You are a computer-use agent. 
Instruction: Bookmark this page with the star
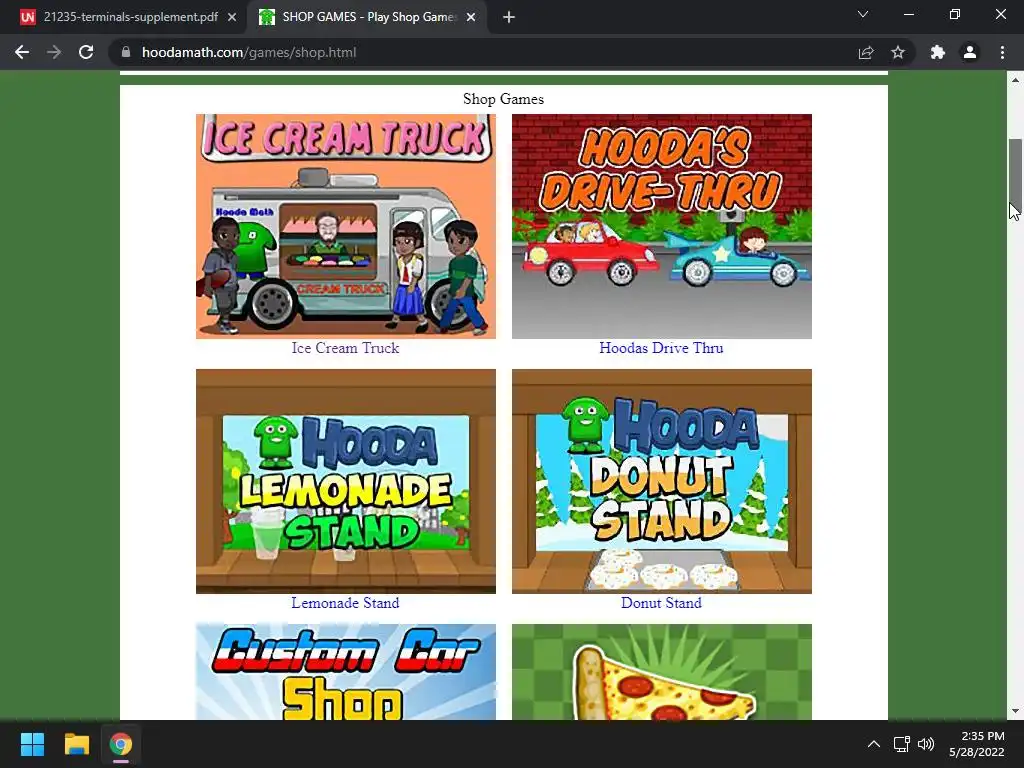898,52
